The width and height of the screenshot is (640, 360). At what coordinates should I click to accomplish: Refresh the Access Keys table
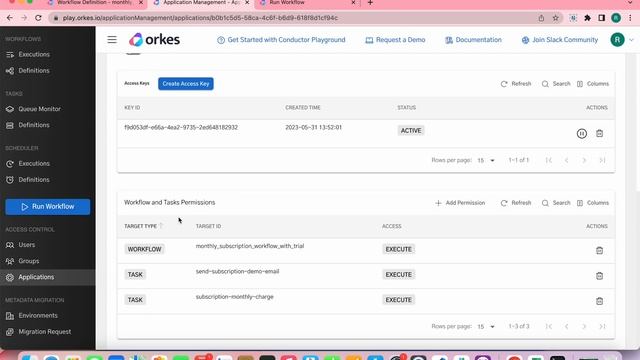(516, 84)
